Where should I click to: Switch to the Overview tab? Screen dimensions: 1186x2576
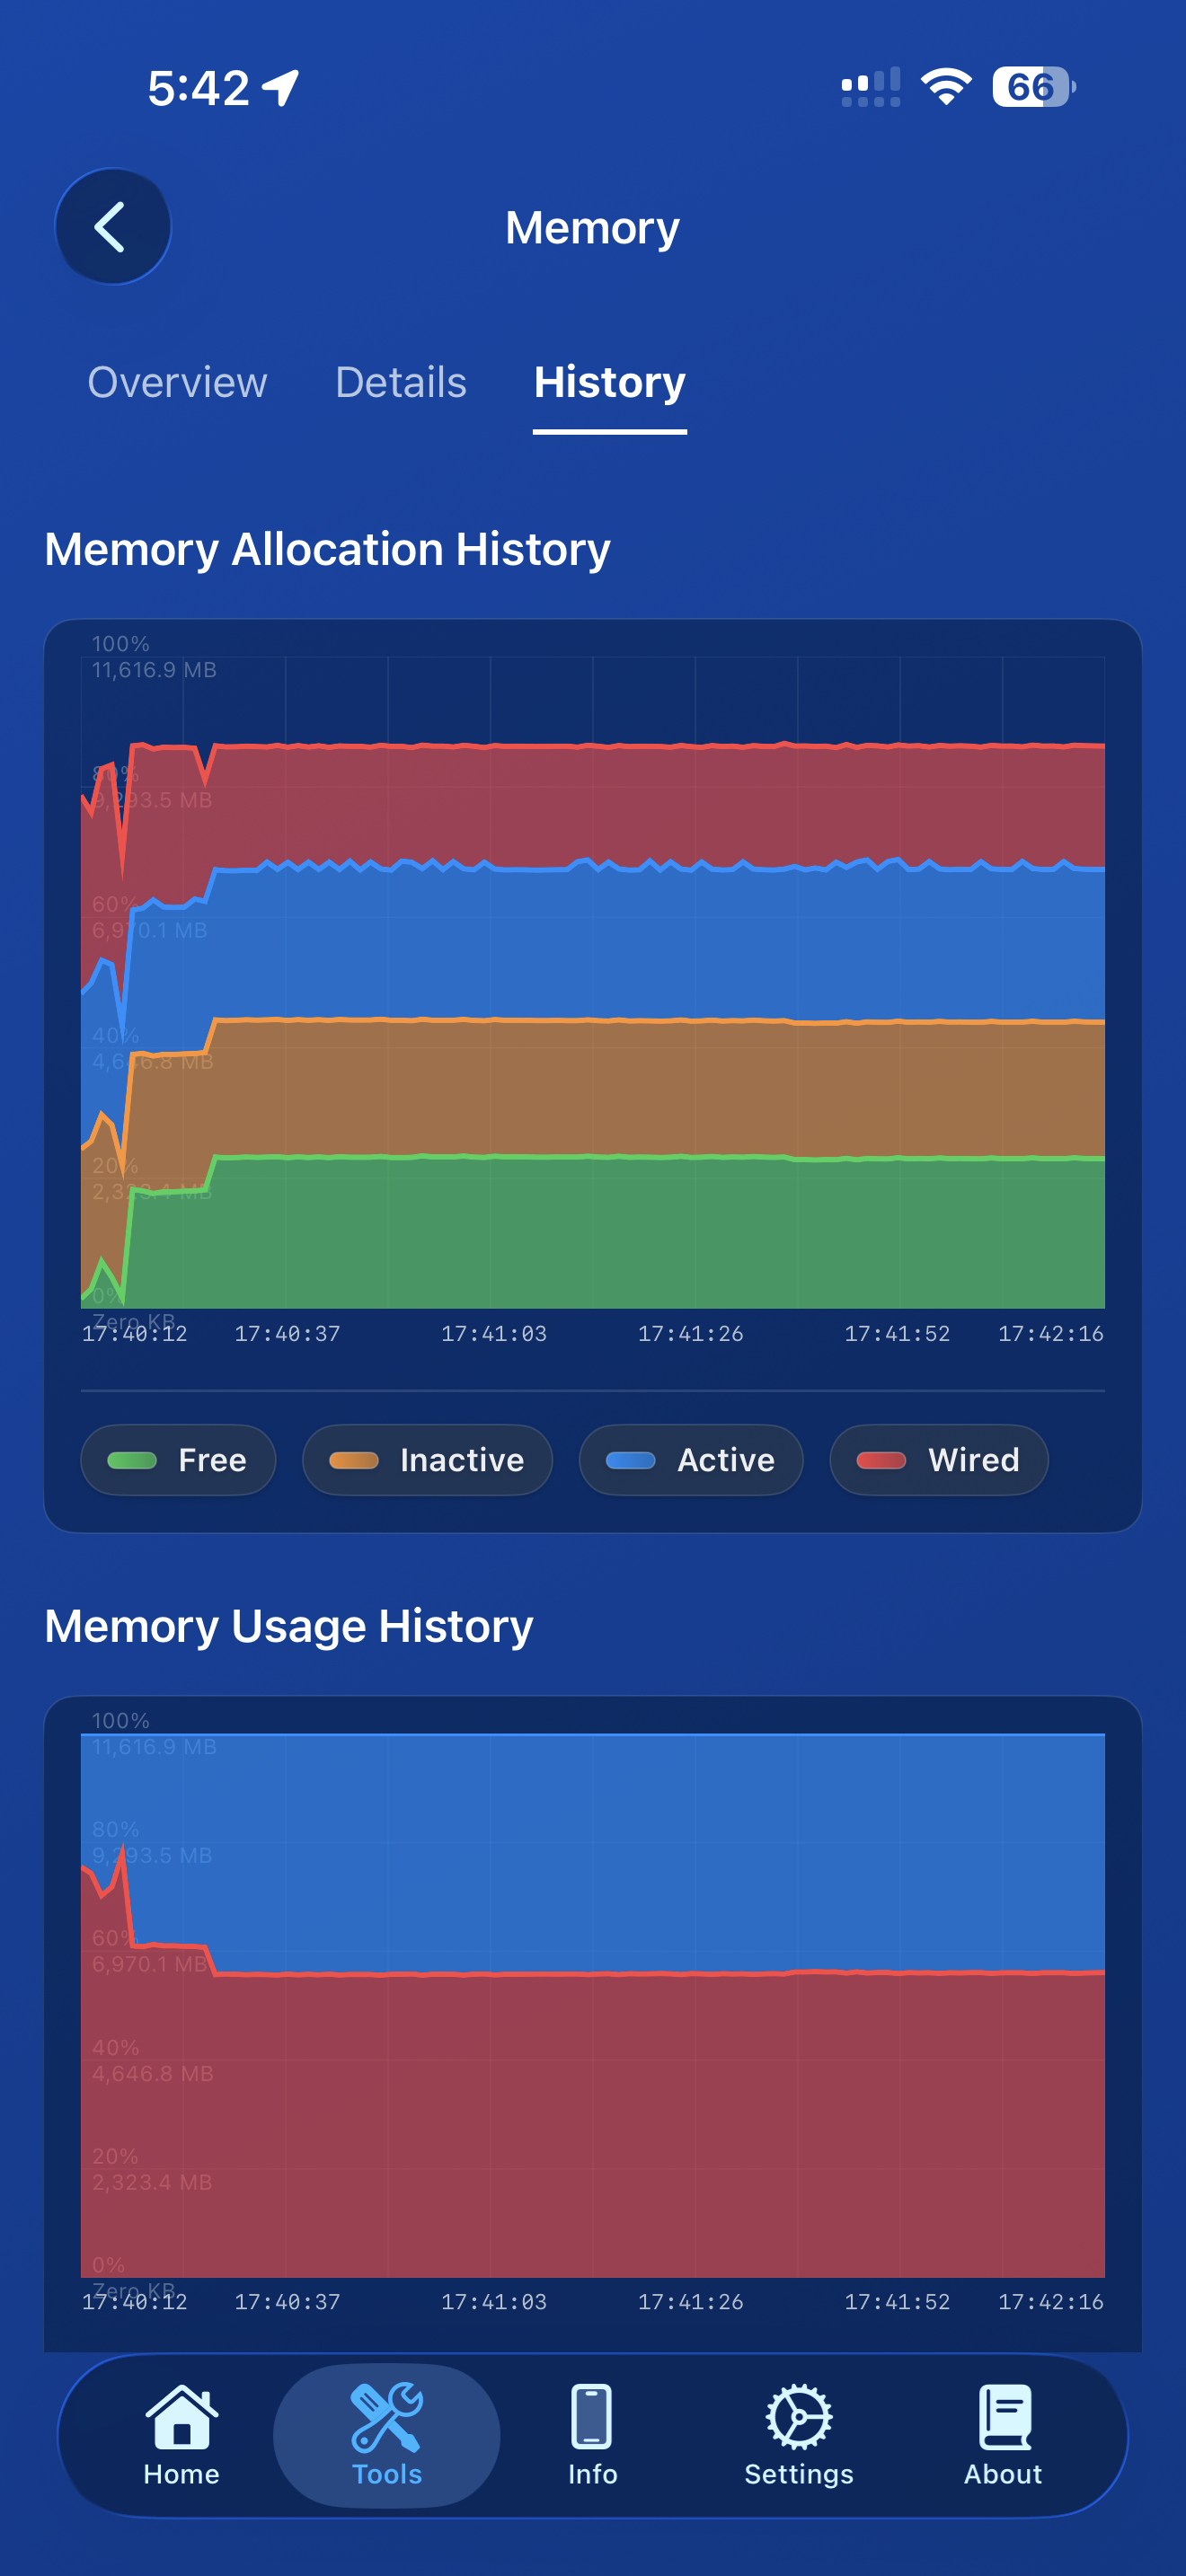tap(177, 383)
